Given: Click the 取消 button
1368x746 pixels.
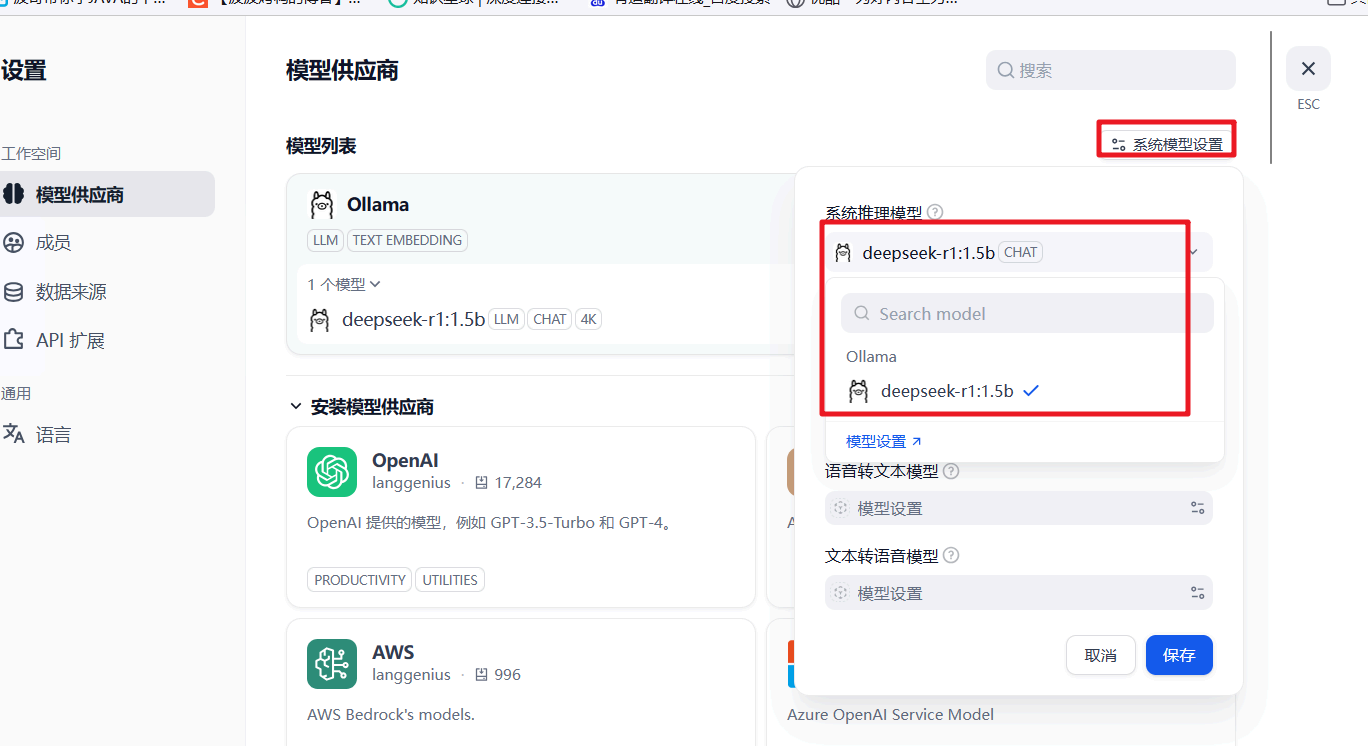Looking at the screenshot, I should tap(1100, 655).
